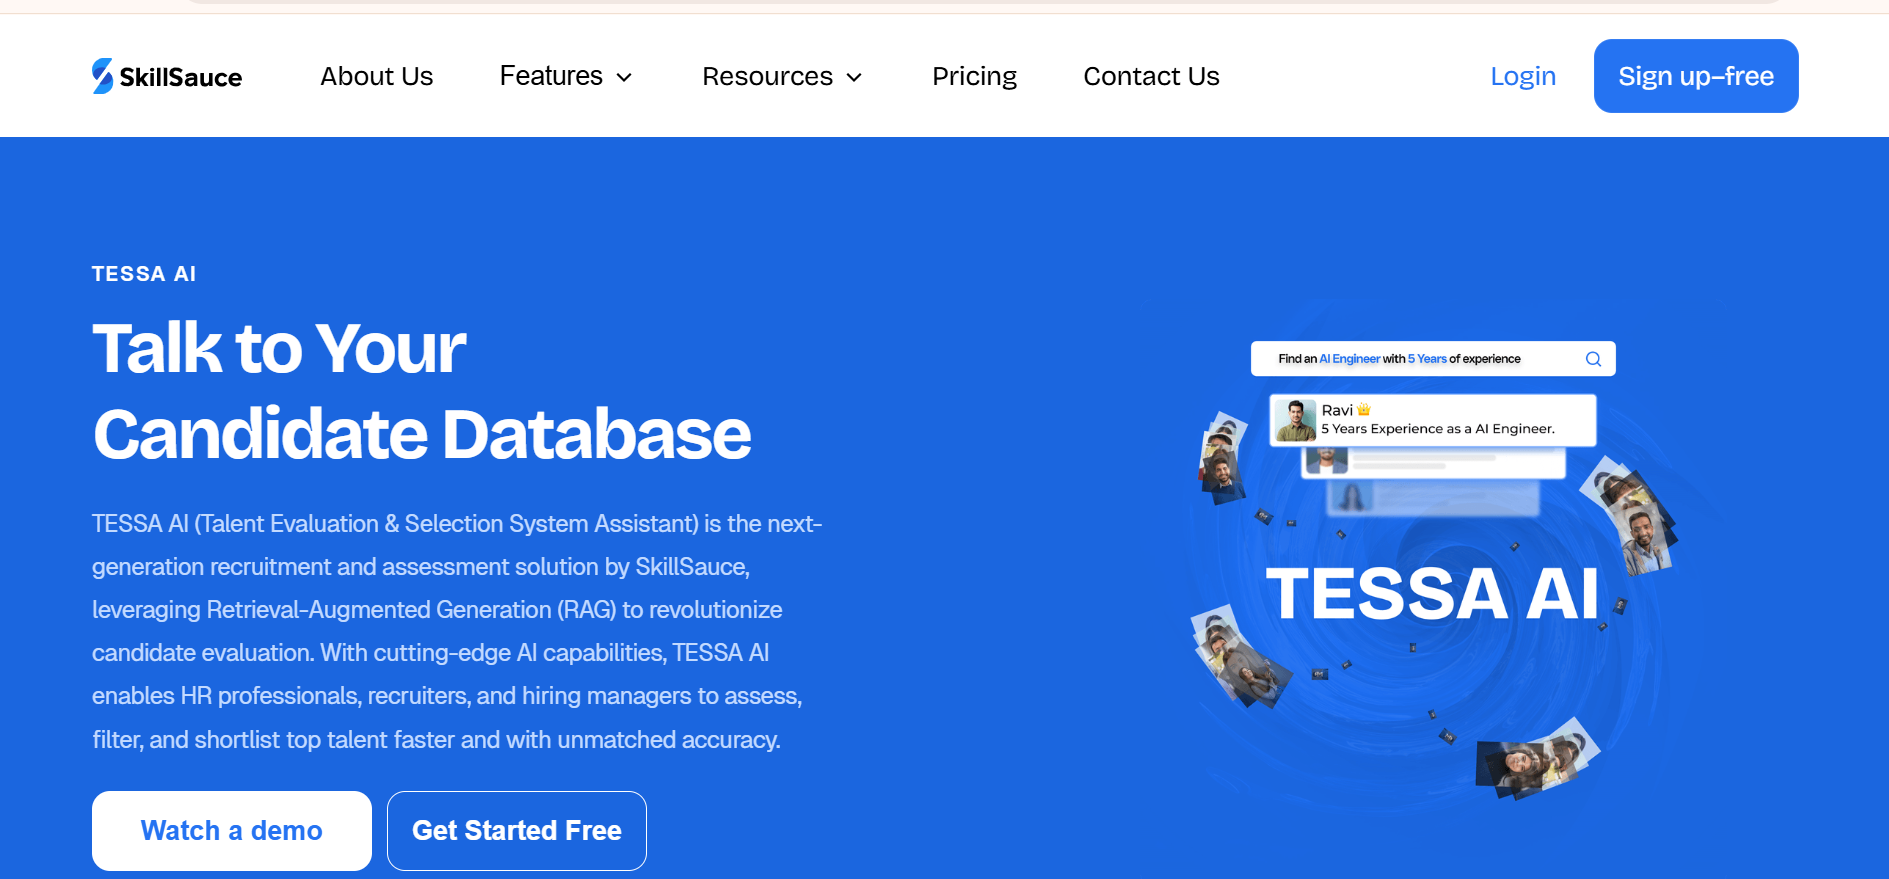Click the Sign up-free button
1889x879 pixels.
coord(1696,76)
